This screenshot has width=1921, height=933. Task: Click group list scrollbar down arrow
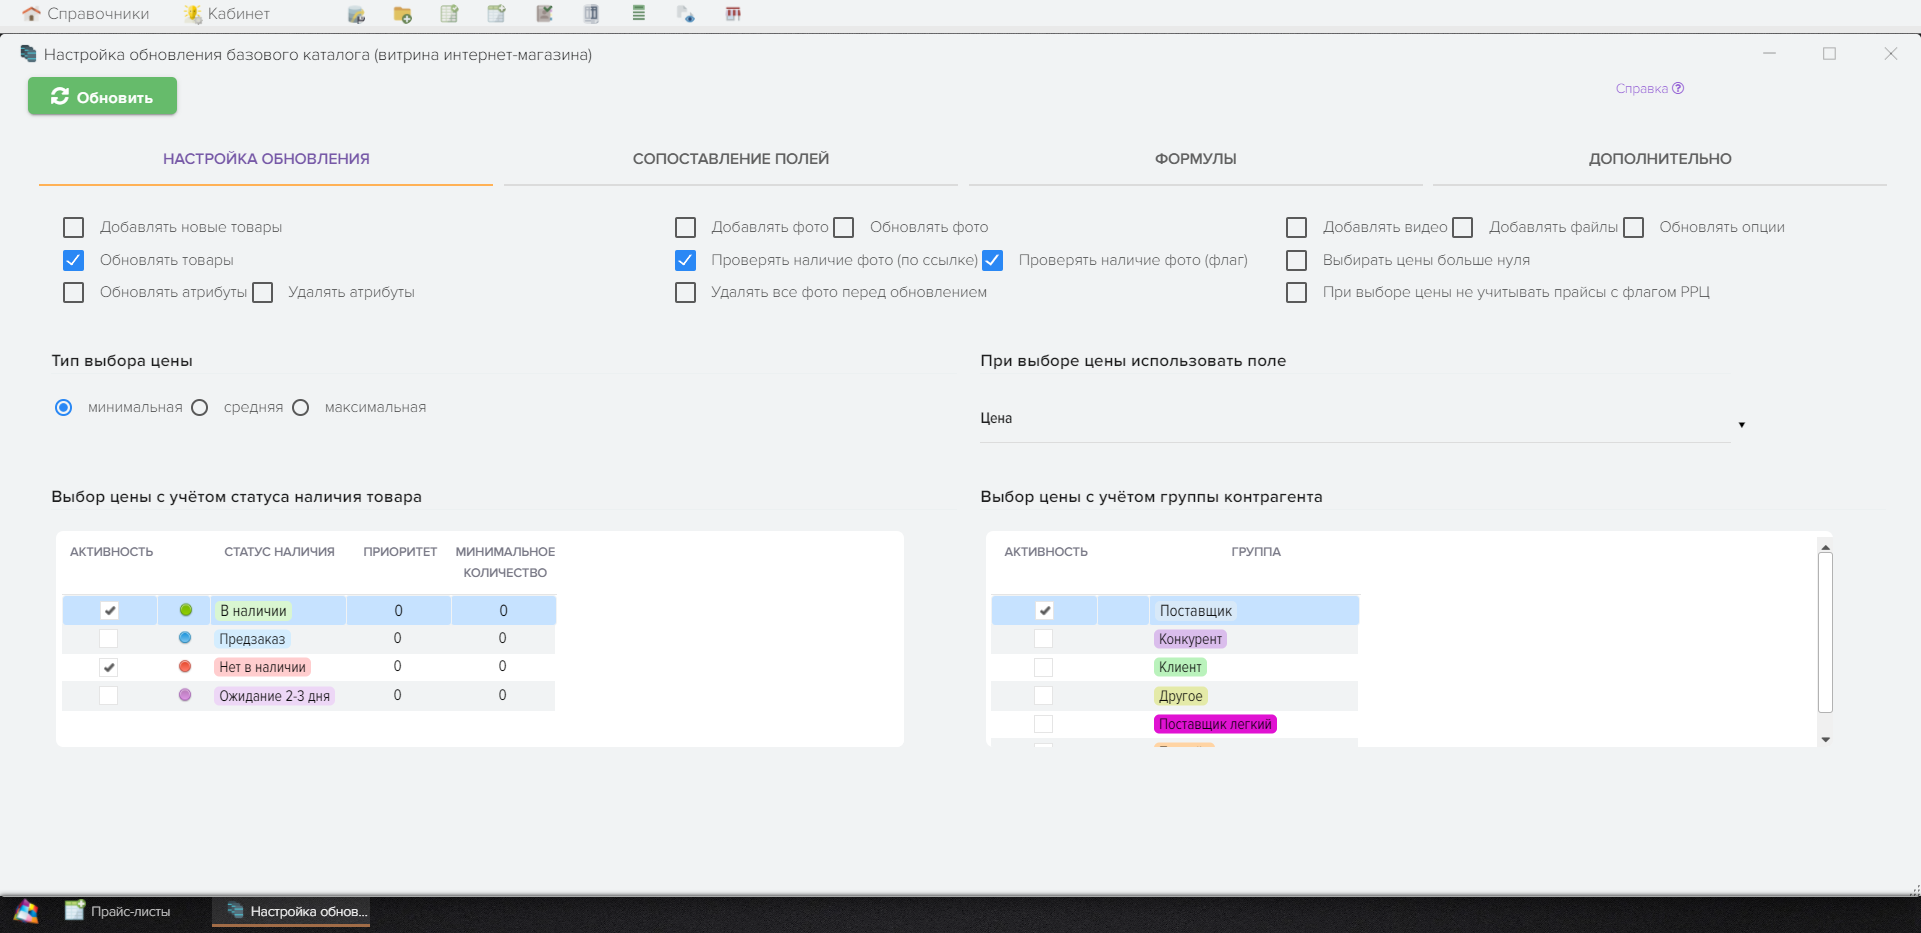coord(1826,740)
